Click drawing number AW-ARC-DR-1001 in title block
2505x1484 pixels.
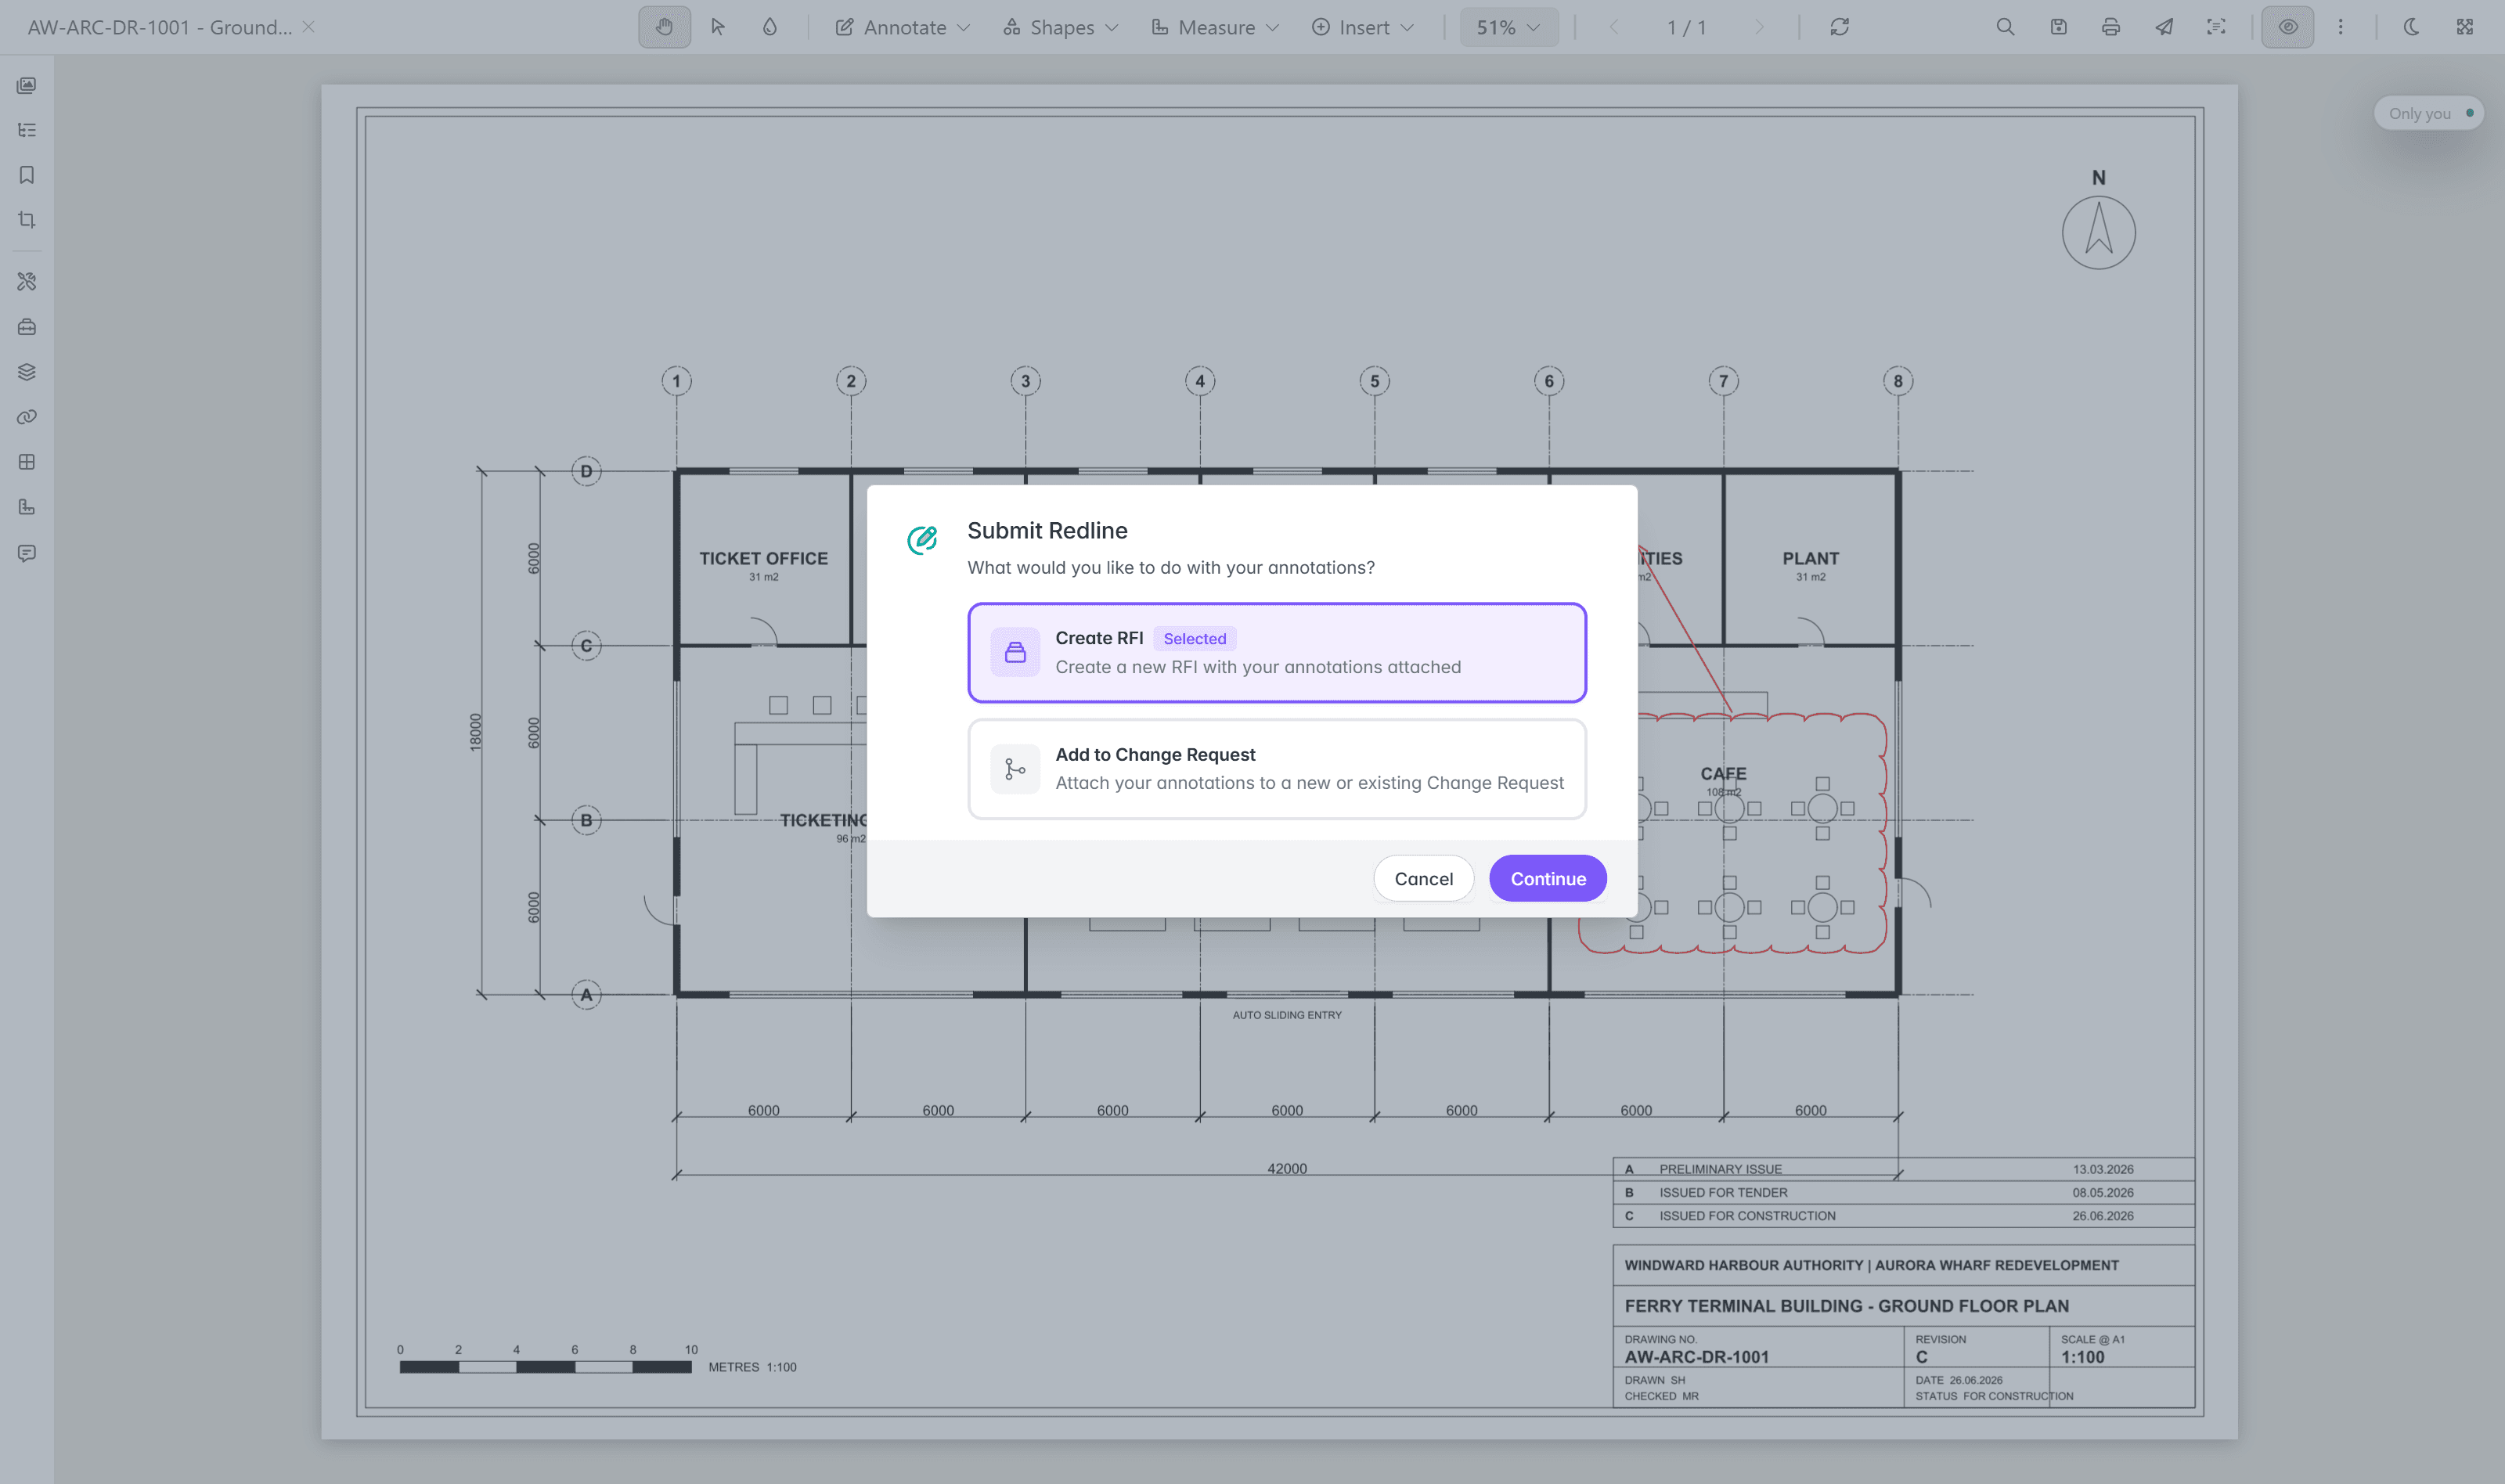1696,1356
